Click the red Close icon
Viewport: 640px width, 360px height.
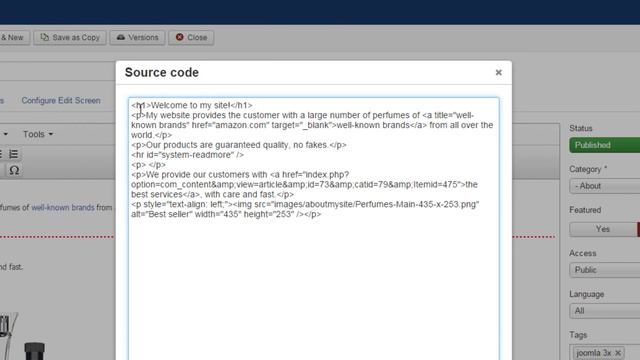click(179, 37)
